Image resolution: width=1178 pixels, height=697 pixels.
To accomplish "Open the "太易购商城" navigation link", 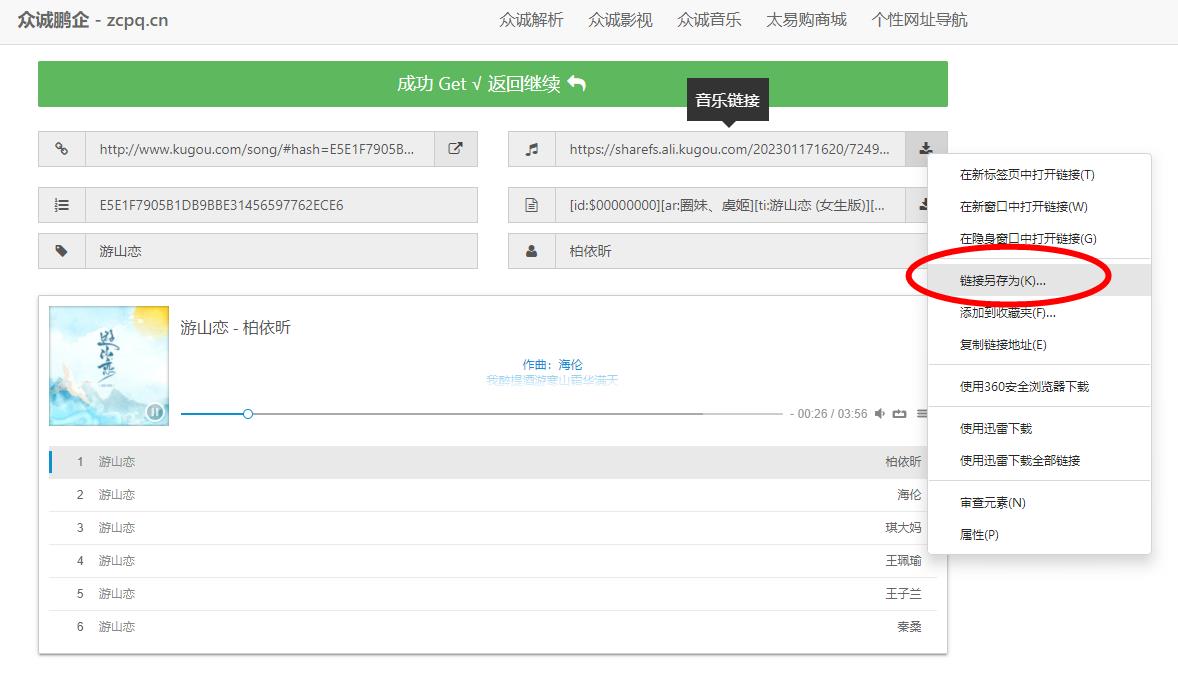I will pyautogui.click(x=806, y=20).
